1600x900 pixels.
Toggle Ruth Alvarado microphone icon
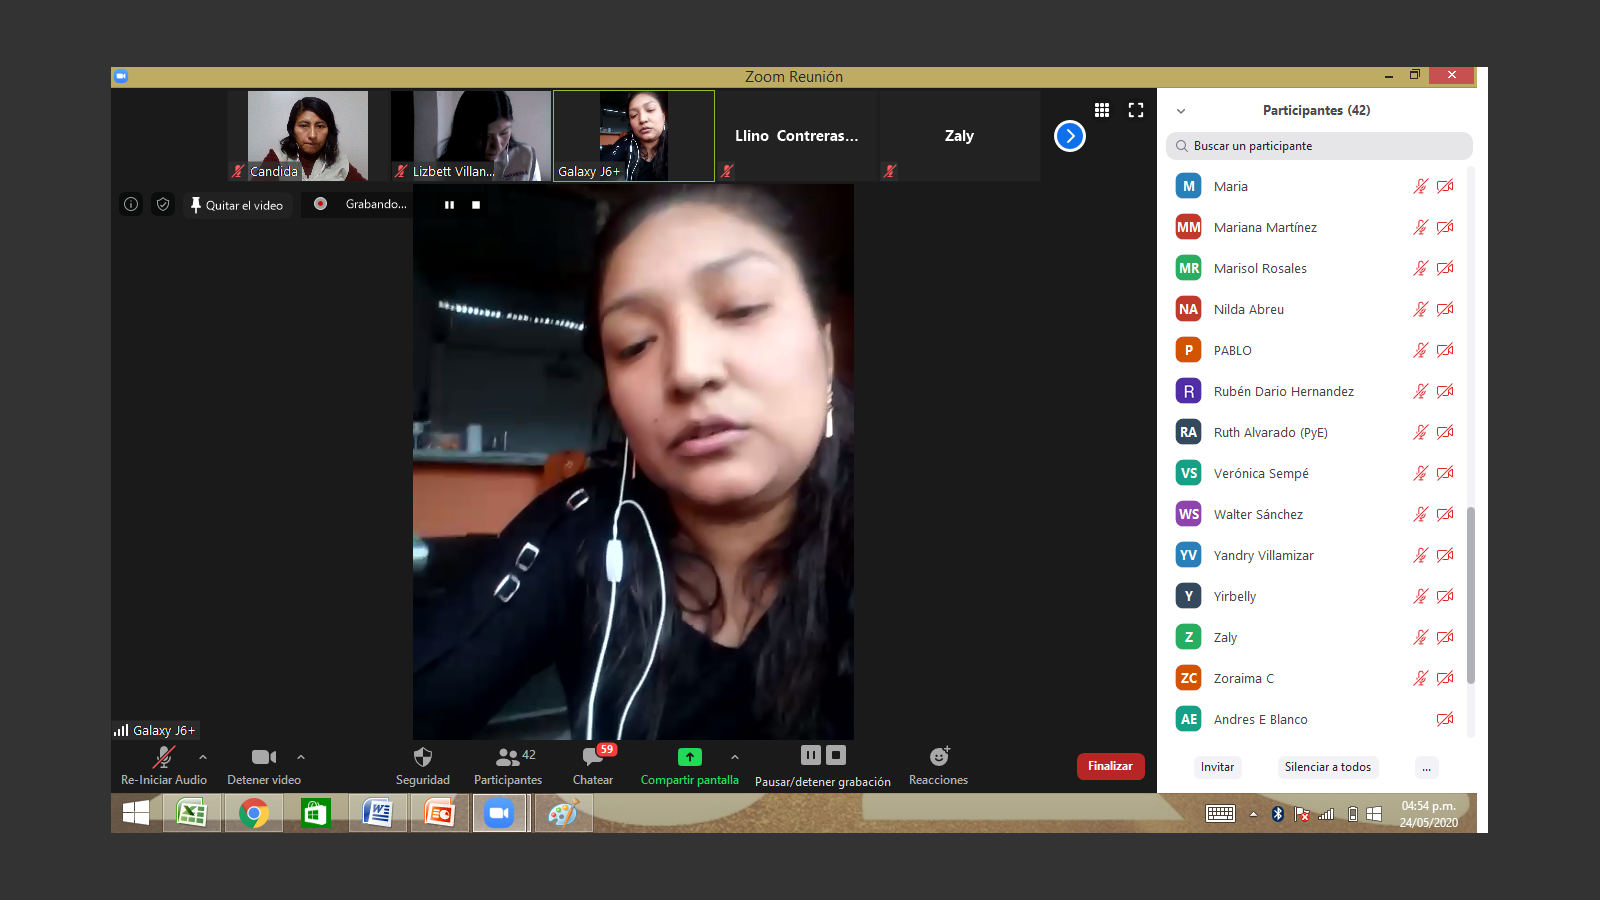(1420, 432)
